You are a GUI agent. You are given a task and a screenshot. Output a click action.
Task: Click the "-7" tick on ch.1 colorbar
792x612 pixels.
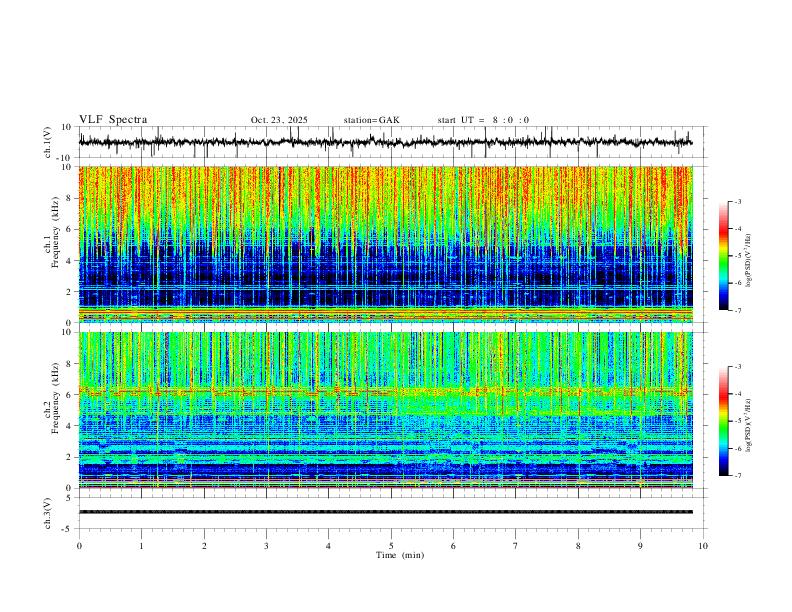[738, 310]
